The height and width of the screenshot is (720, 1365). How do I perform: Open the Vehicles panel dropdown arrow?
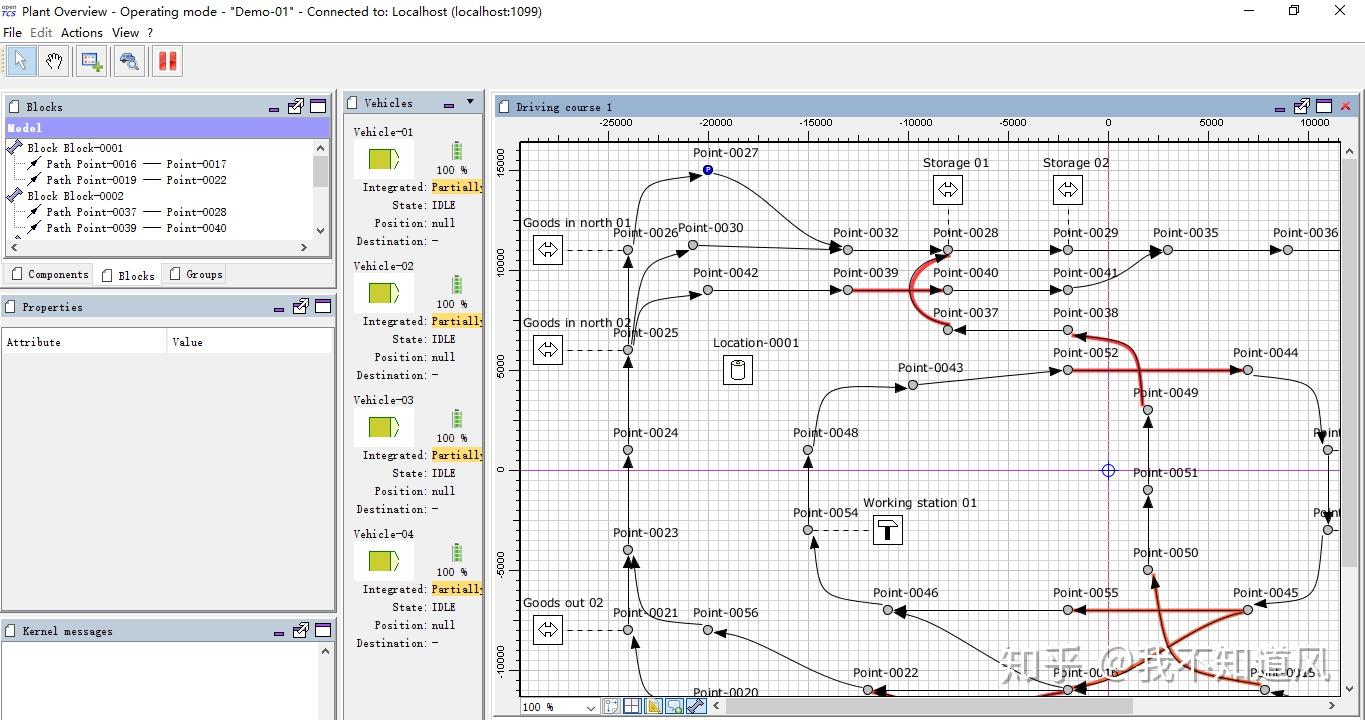(x=470, y=102)
